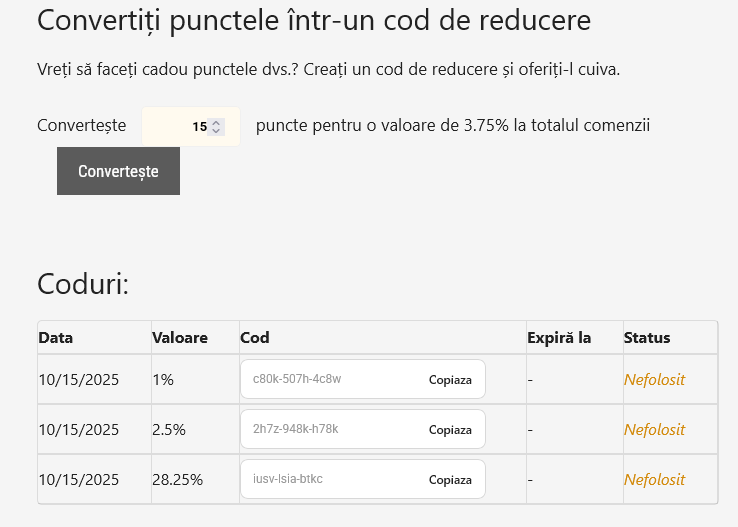Click the points number input field
The height and width of the screenshot is (527, 738).
click(x=178, y=127)
